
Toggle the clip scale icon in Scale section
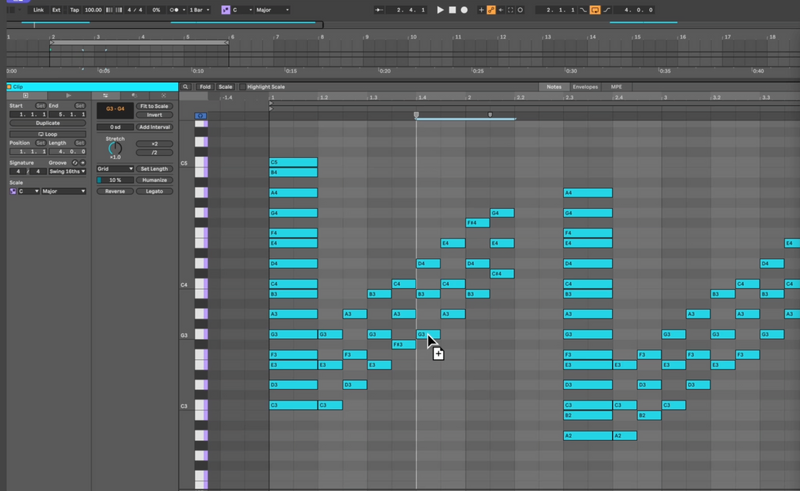point(13,191)
